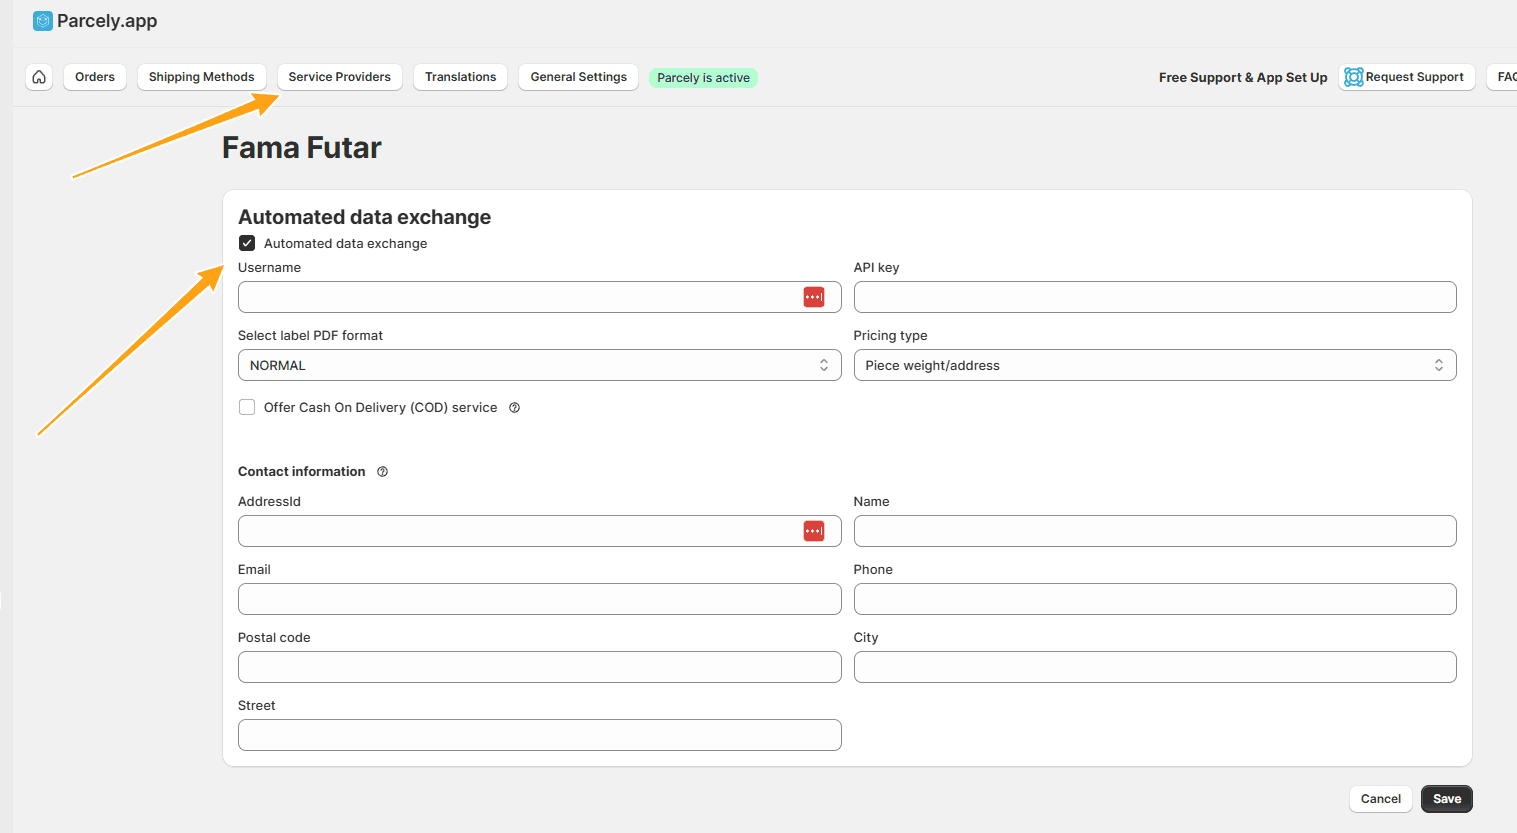This screenshot has height=833, width=1517.
Task: Uncheck the Automated data exchange checkbox
Action: pyautogui.click(x=247, y=243)
